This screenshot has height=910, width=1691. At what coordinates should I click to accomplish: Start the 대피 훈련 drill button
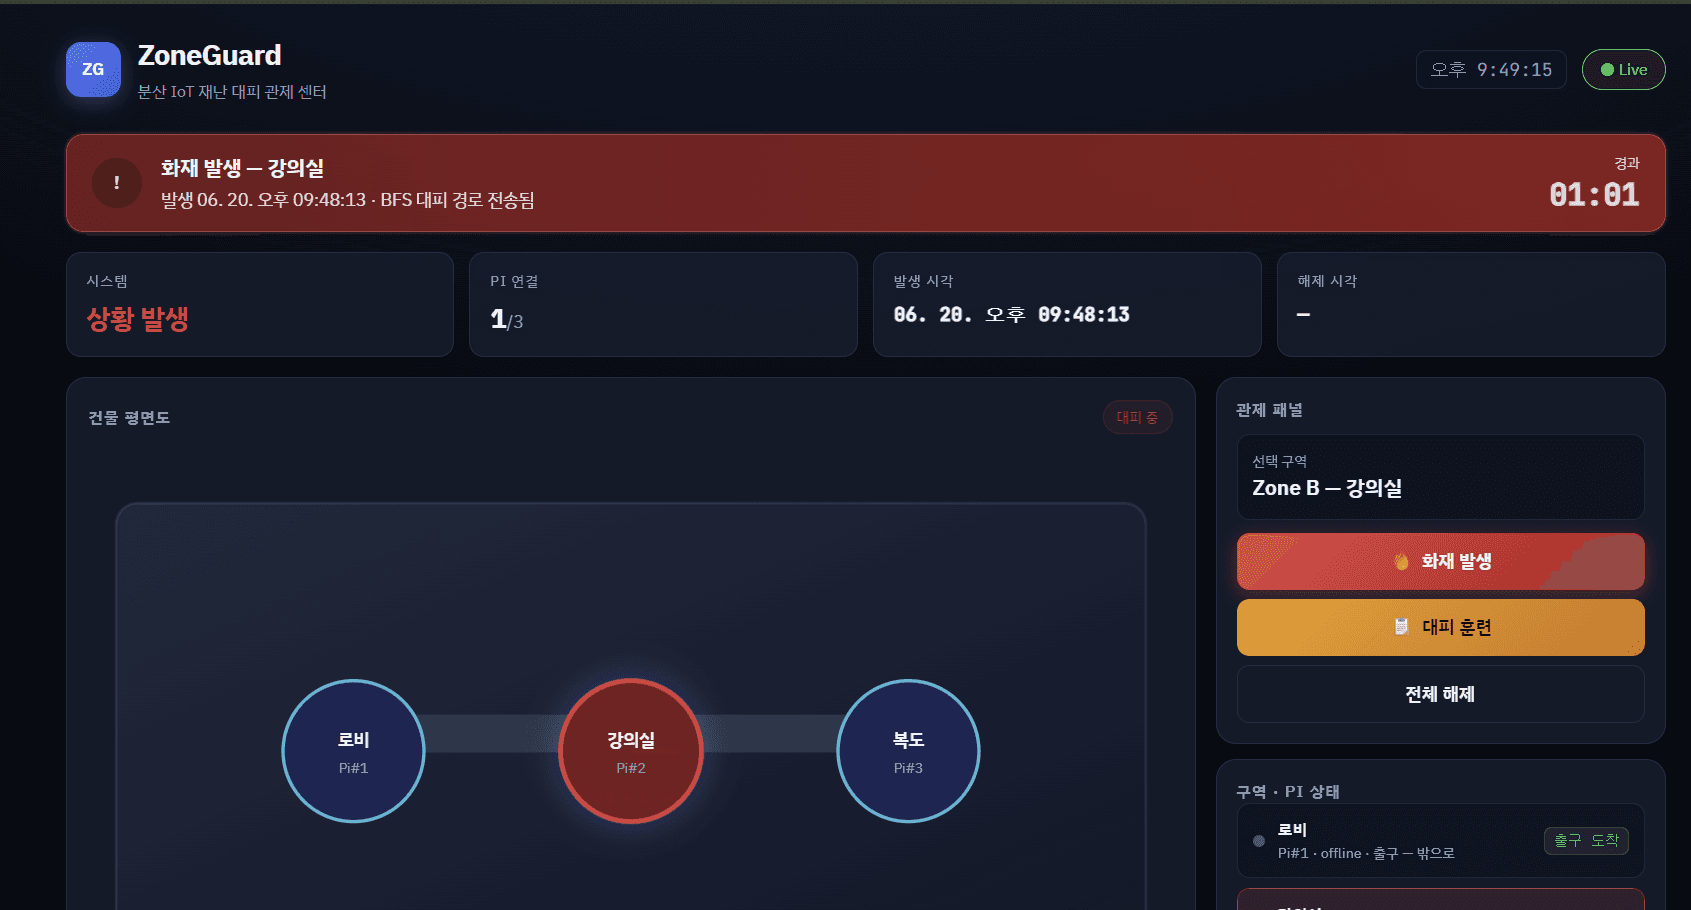pos(1440,627)
